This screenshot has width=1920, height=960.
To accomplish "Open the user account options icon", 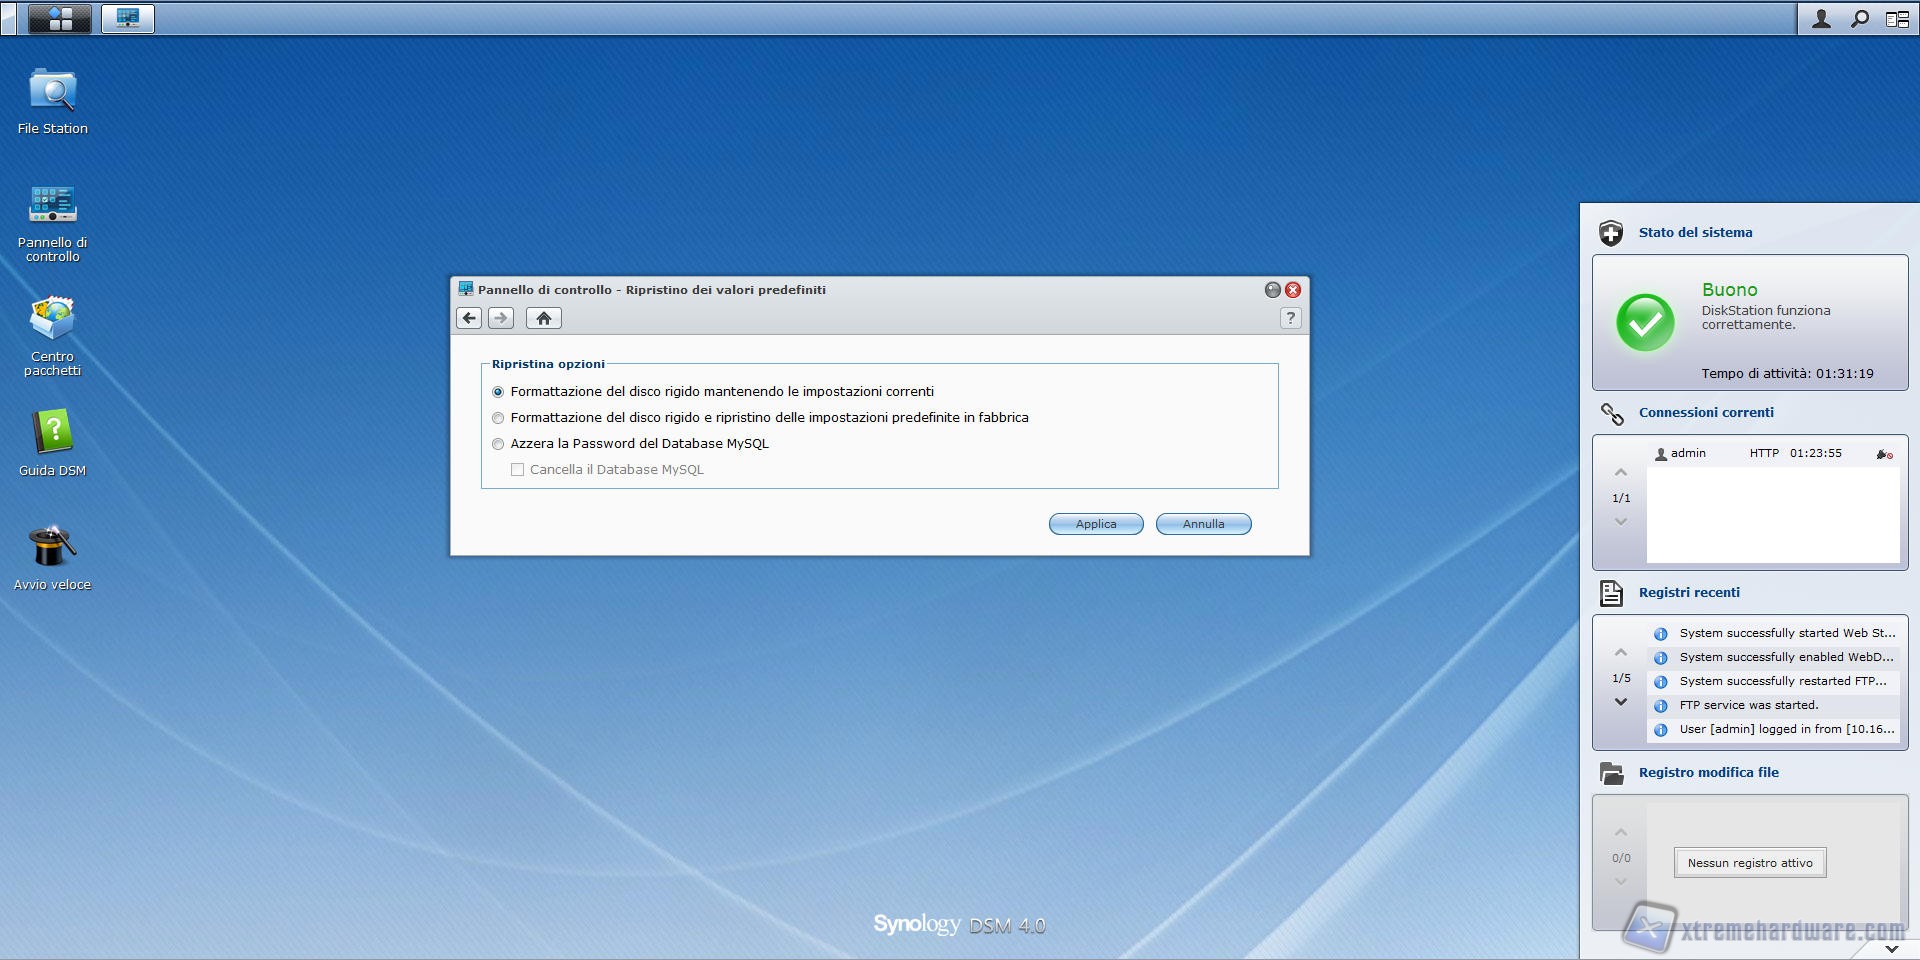I will [1821, 18].
